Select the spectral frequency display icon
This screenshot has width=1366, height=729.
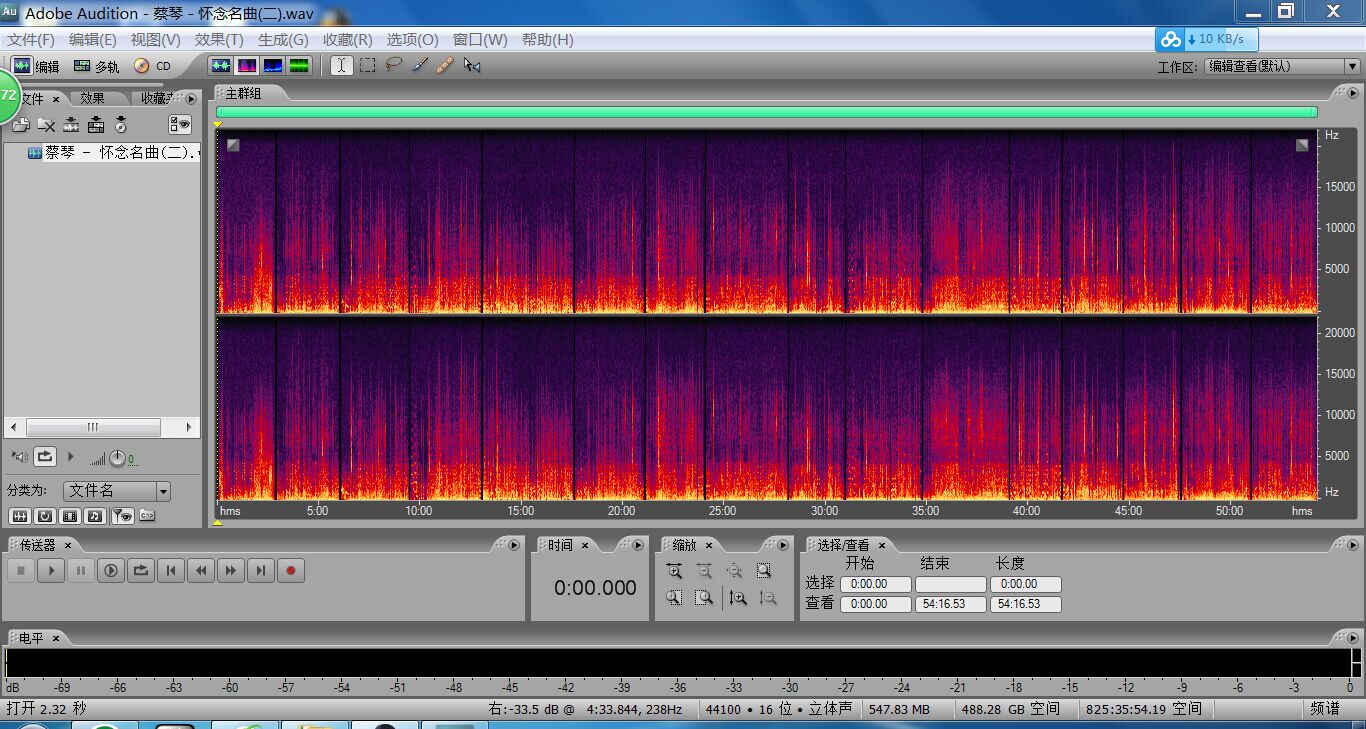pyautogui.click(x=246, y=66)
